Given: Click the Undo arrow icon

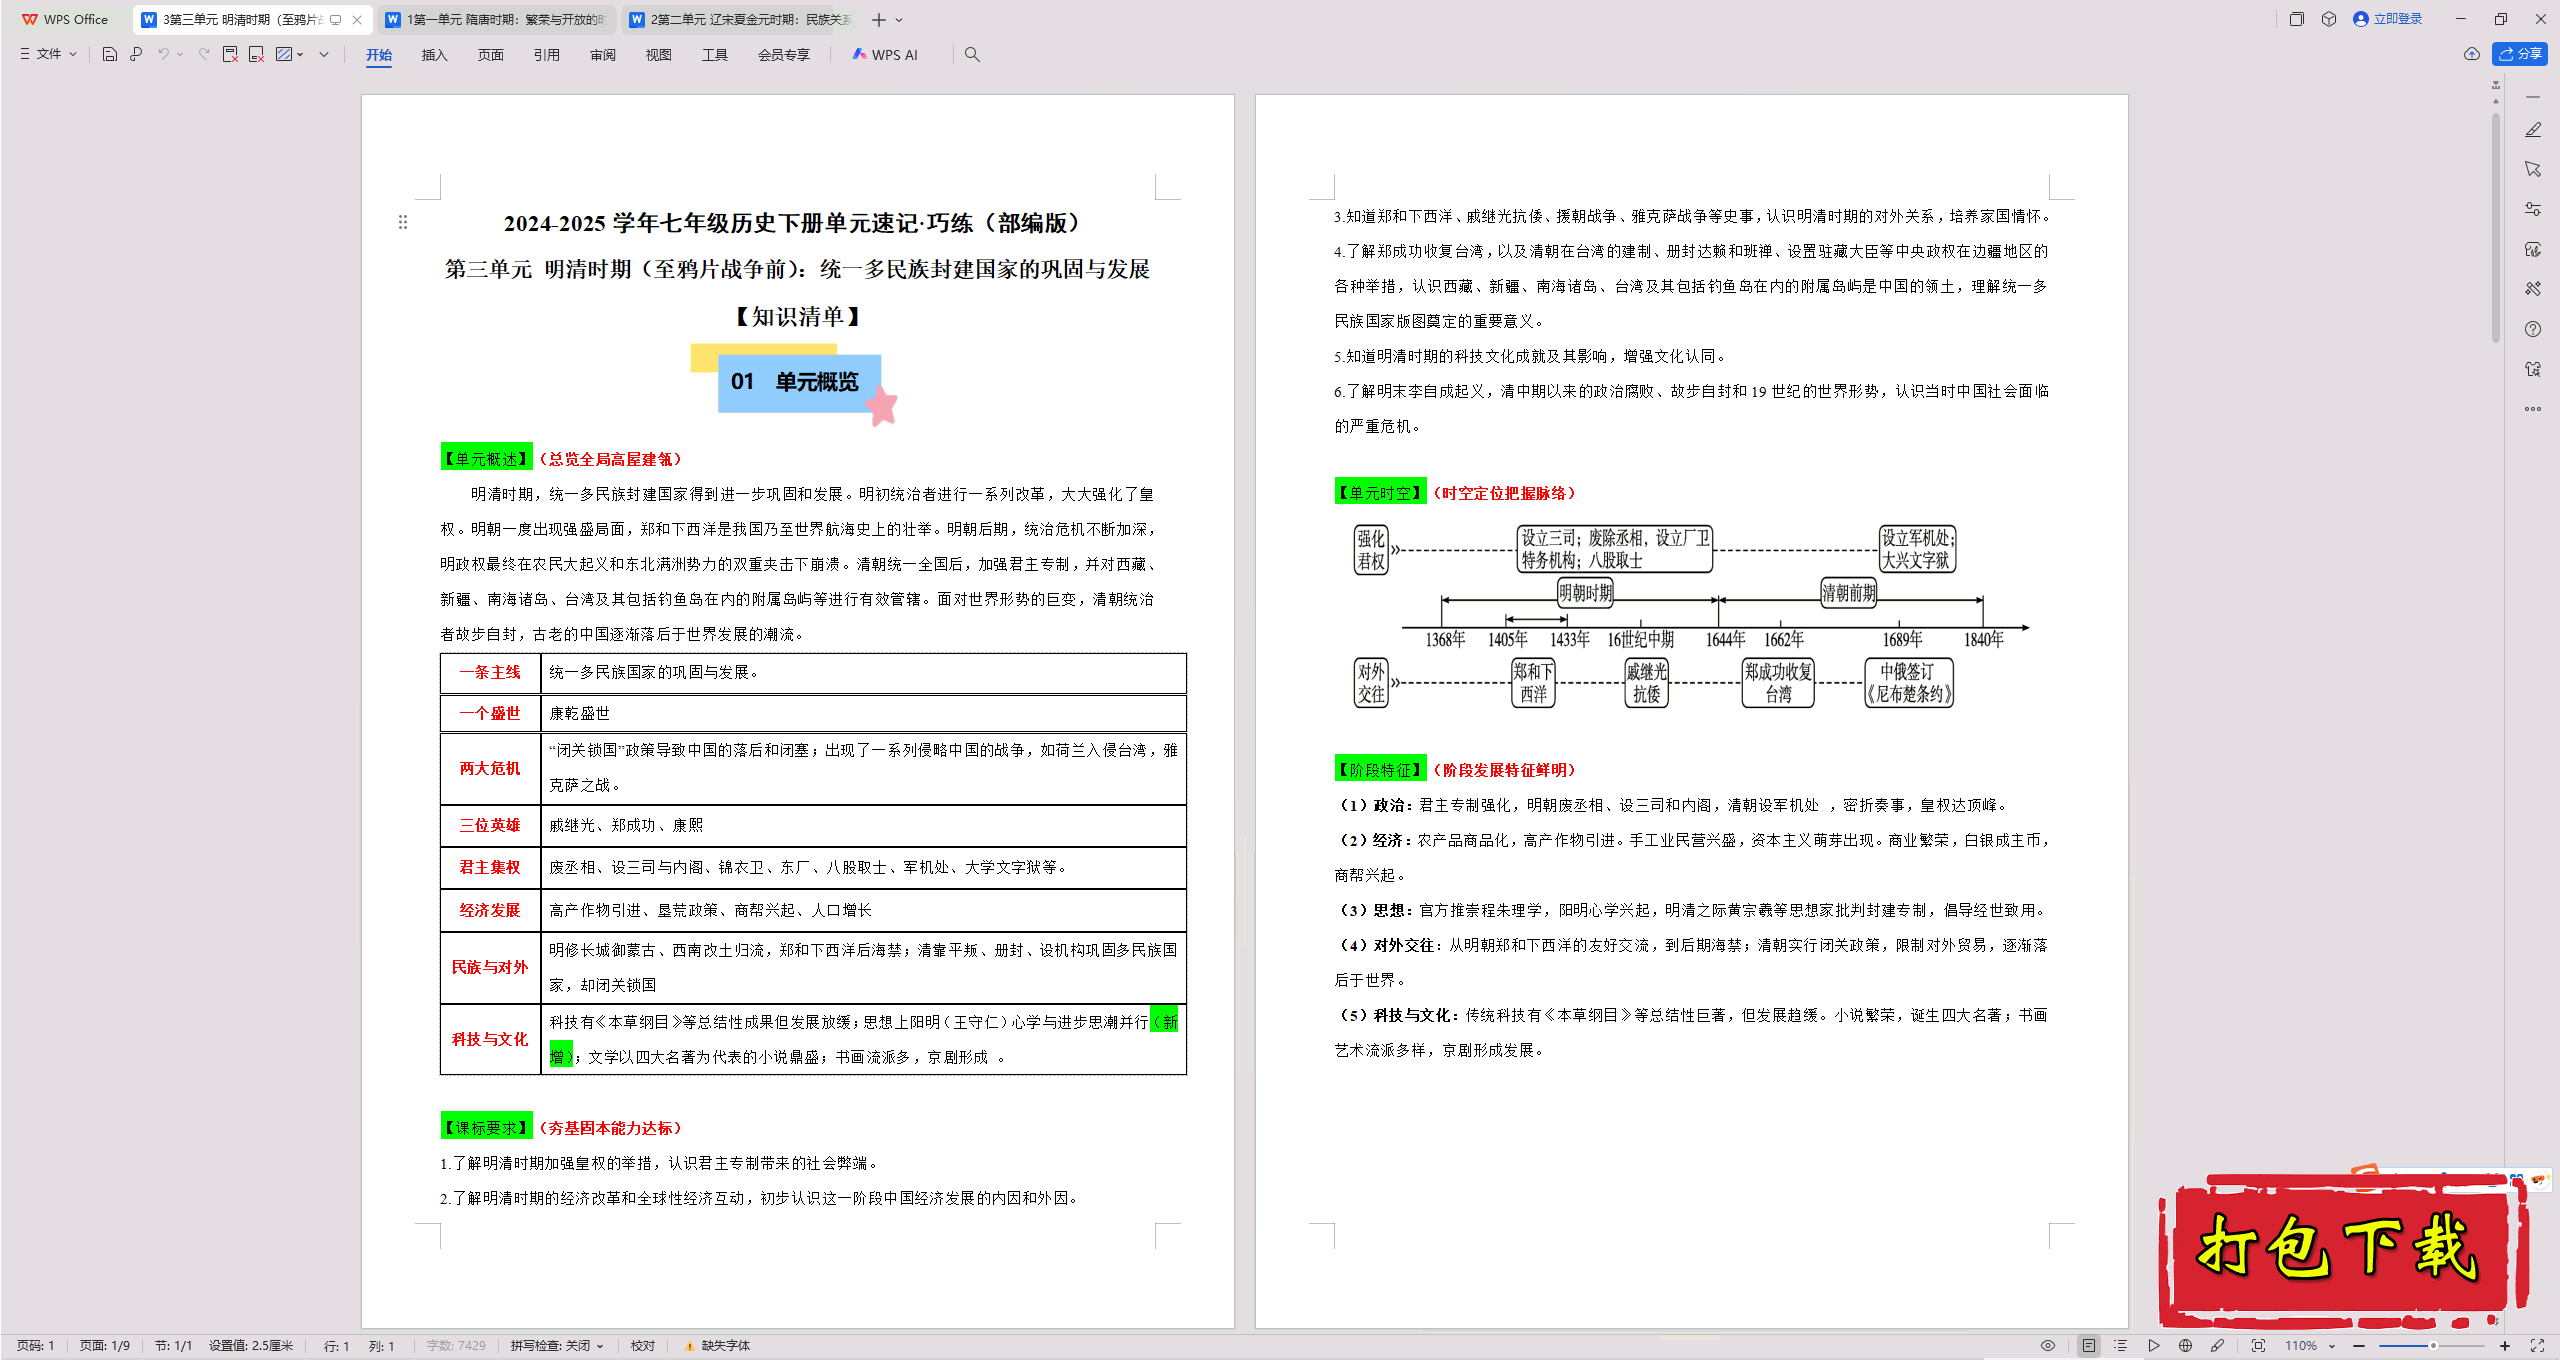Looking at the screenshot, I should (x=163, y=54).
